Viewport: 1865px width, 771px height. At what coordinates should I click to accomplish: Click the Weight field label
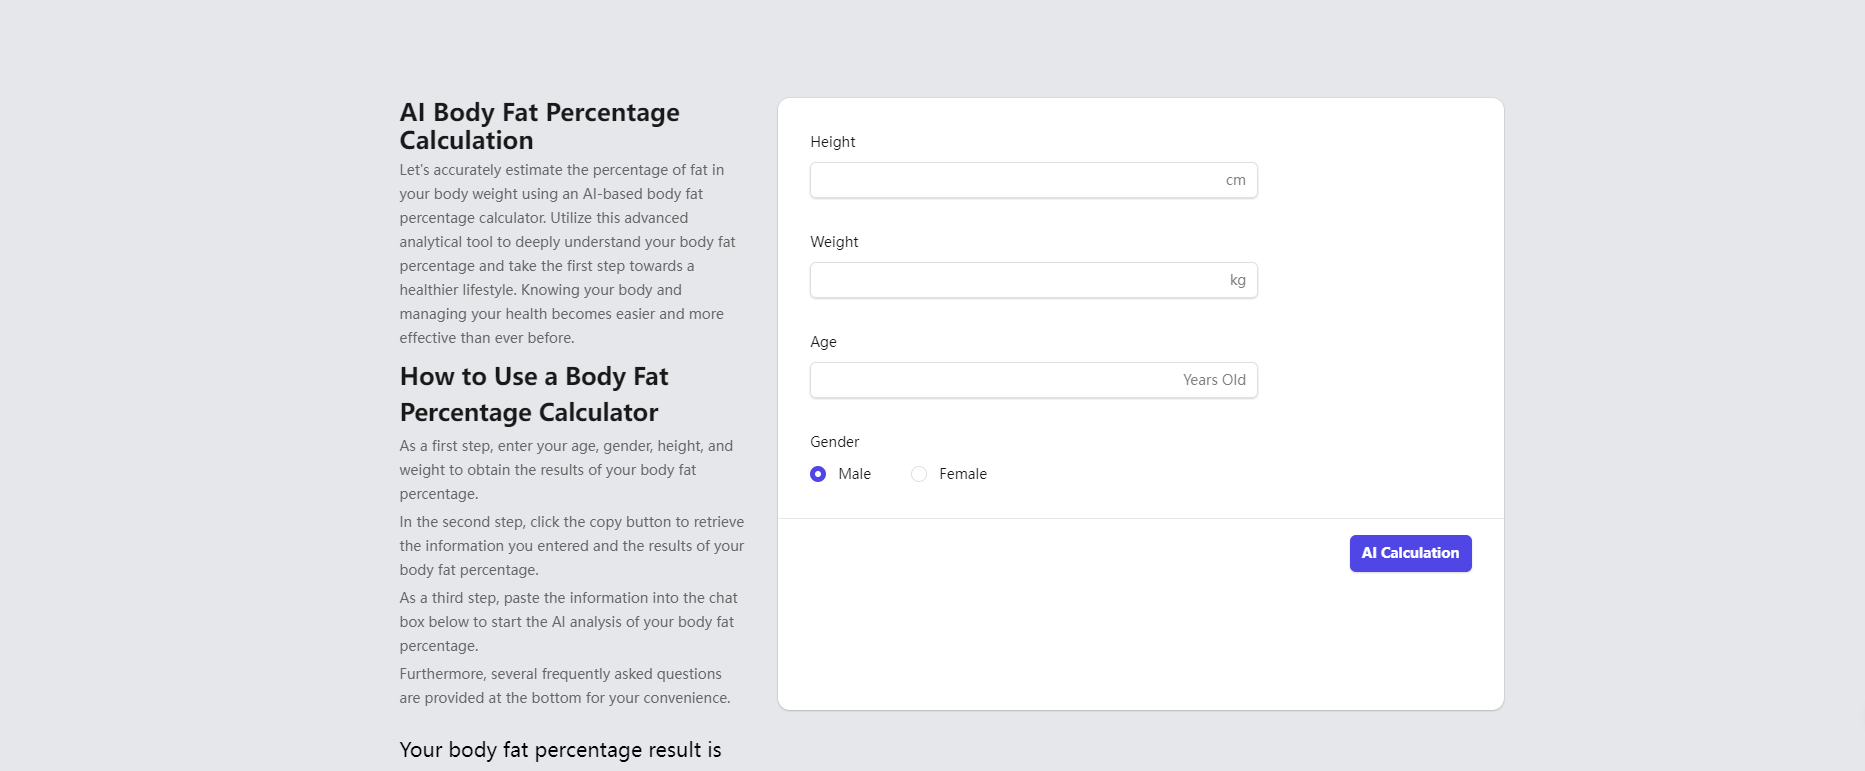click(834, 242)
